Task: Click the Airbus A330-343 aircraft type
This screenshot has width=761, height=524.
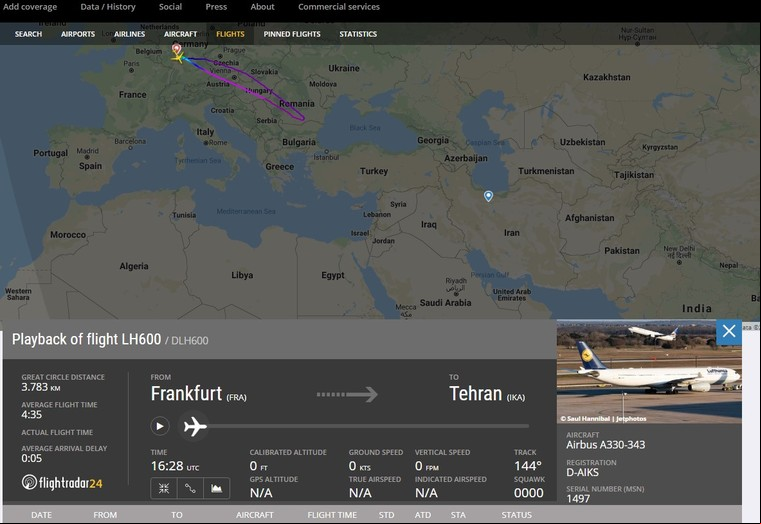Action: [x=606, y=444]
